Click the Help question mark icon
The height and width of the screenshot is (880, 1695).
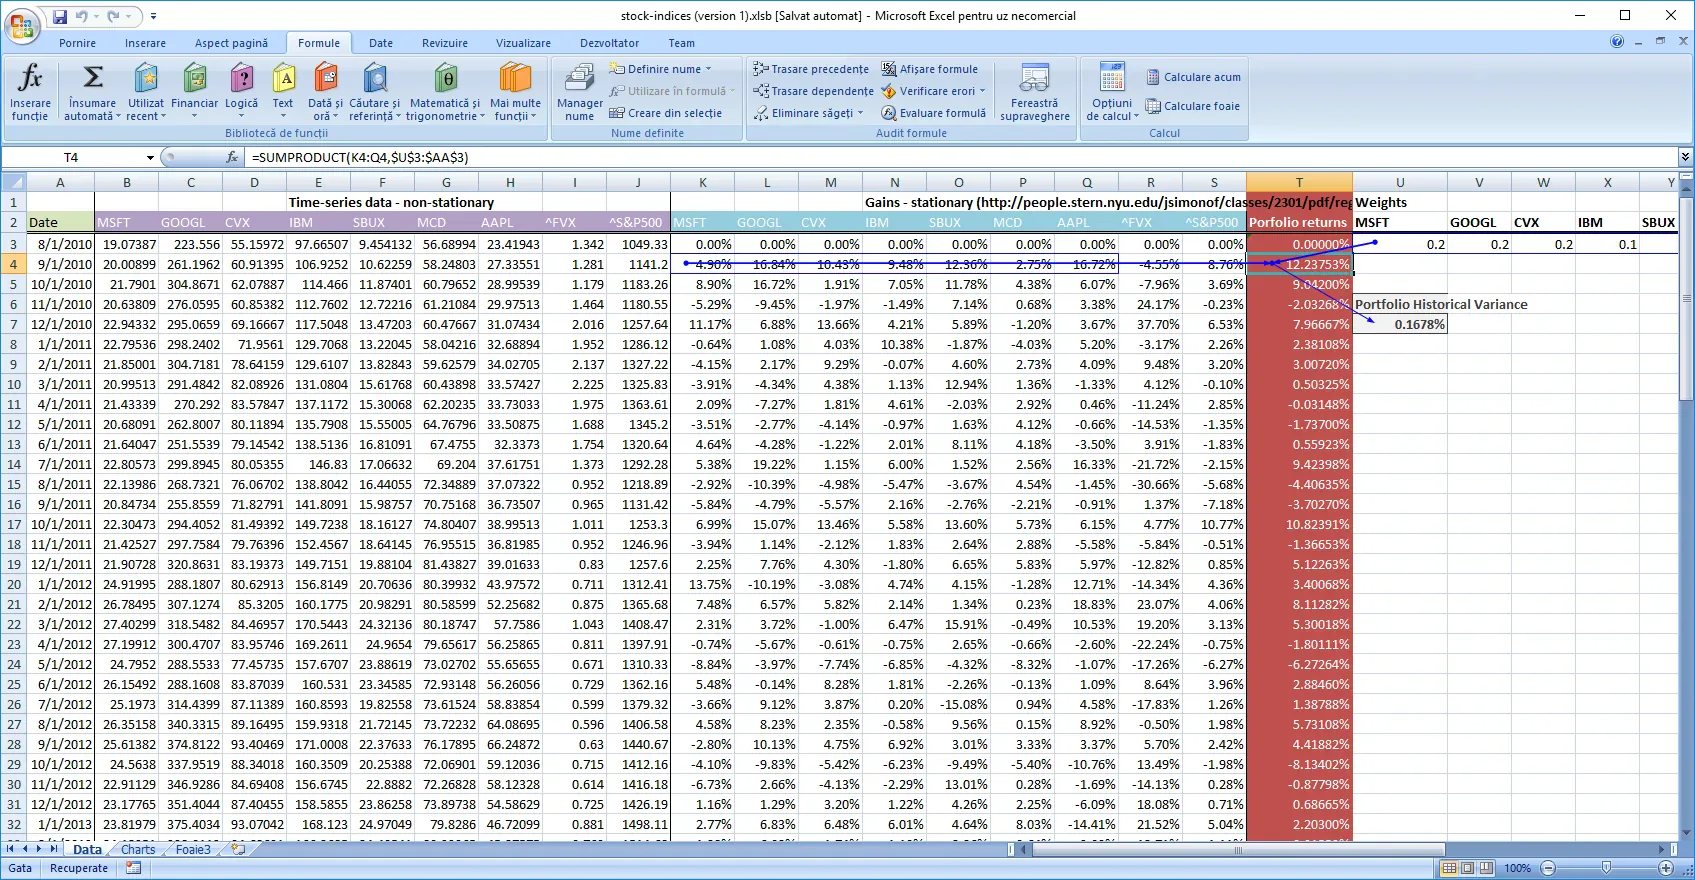tap(1617, 42)
